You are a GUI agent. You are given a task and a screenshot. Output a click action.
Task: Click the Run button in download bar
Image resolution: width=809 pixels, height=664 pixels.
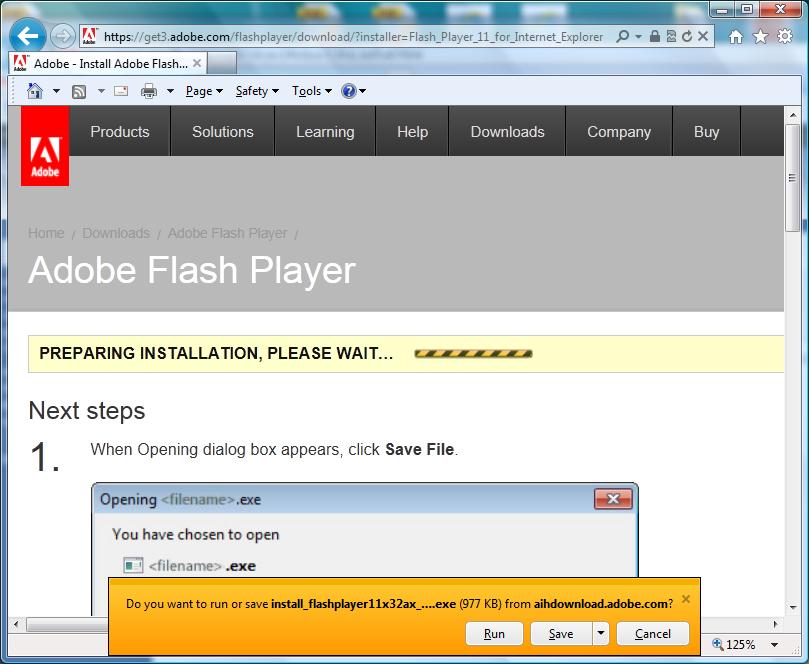[494, 633]
